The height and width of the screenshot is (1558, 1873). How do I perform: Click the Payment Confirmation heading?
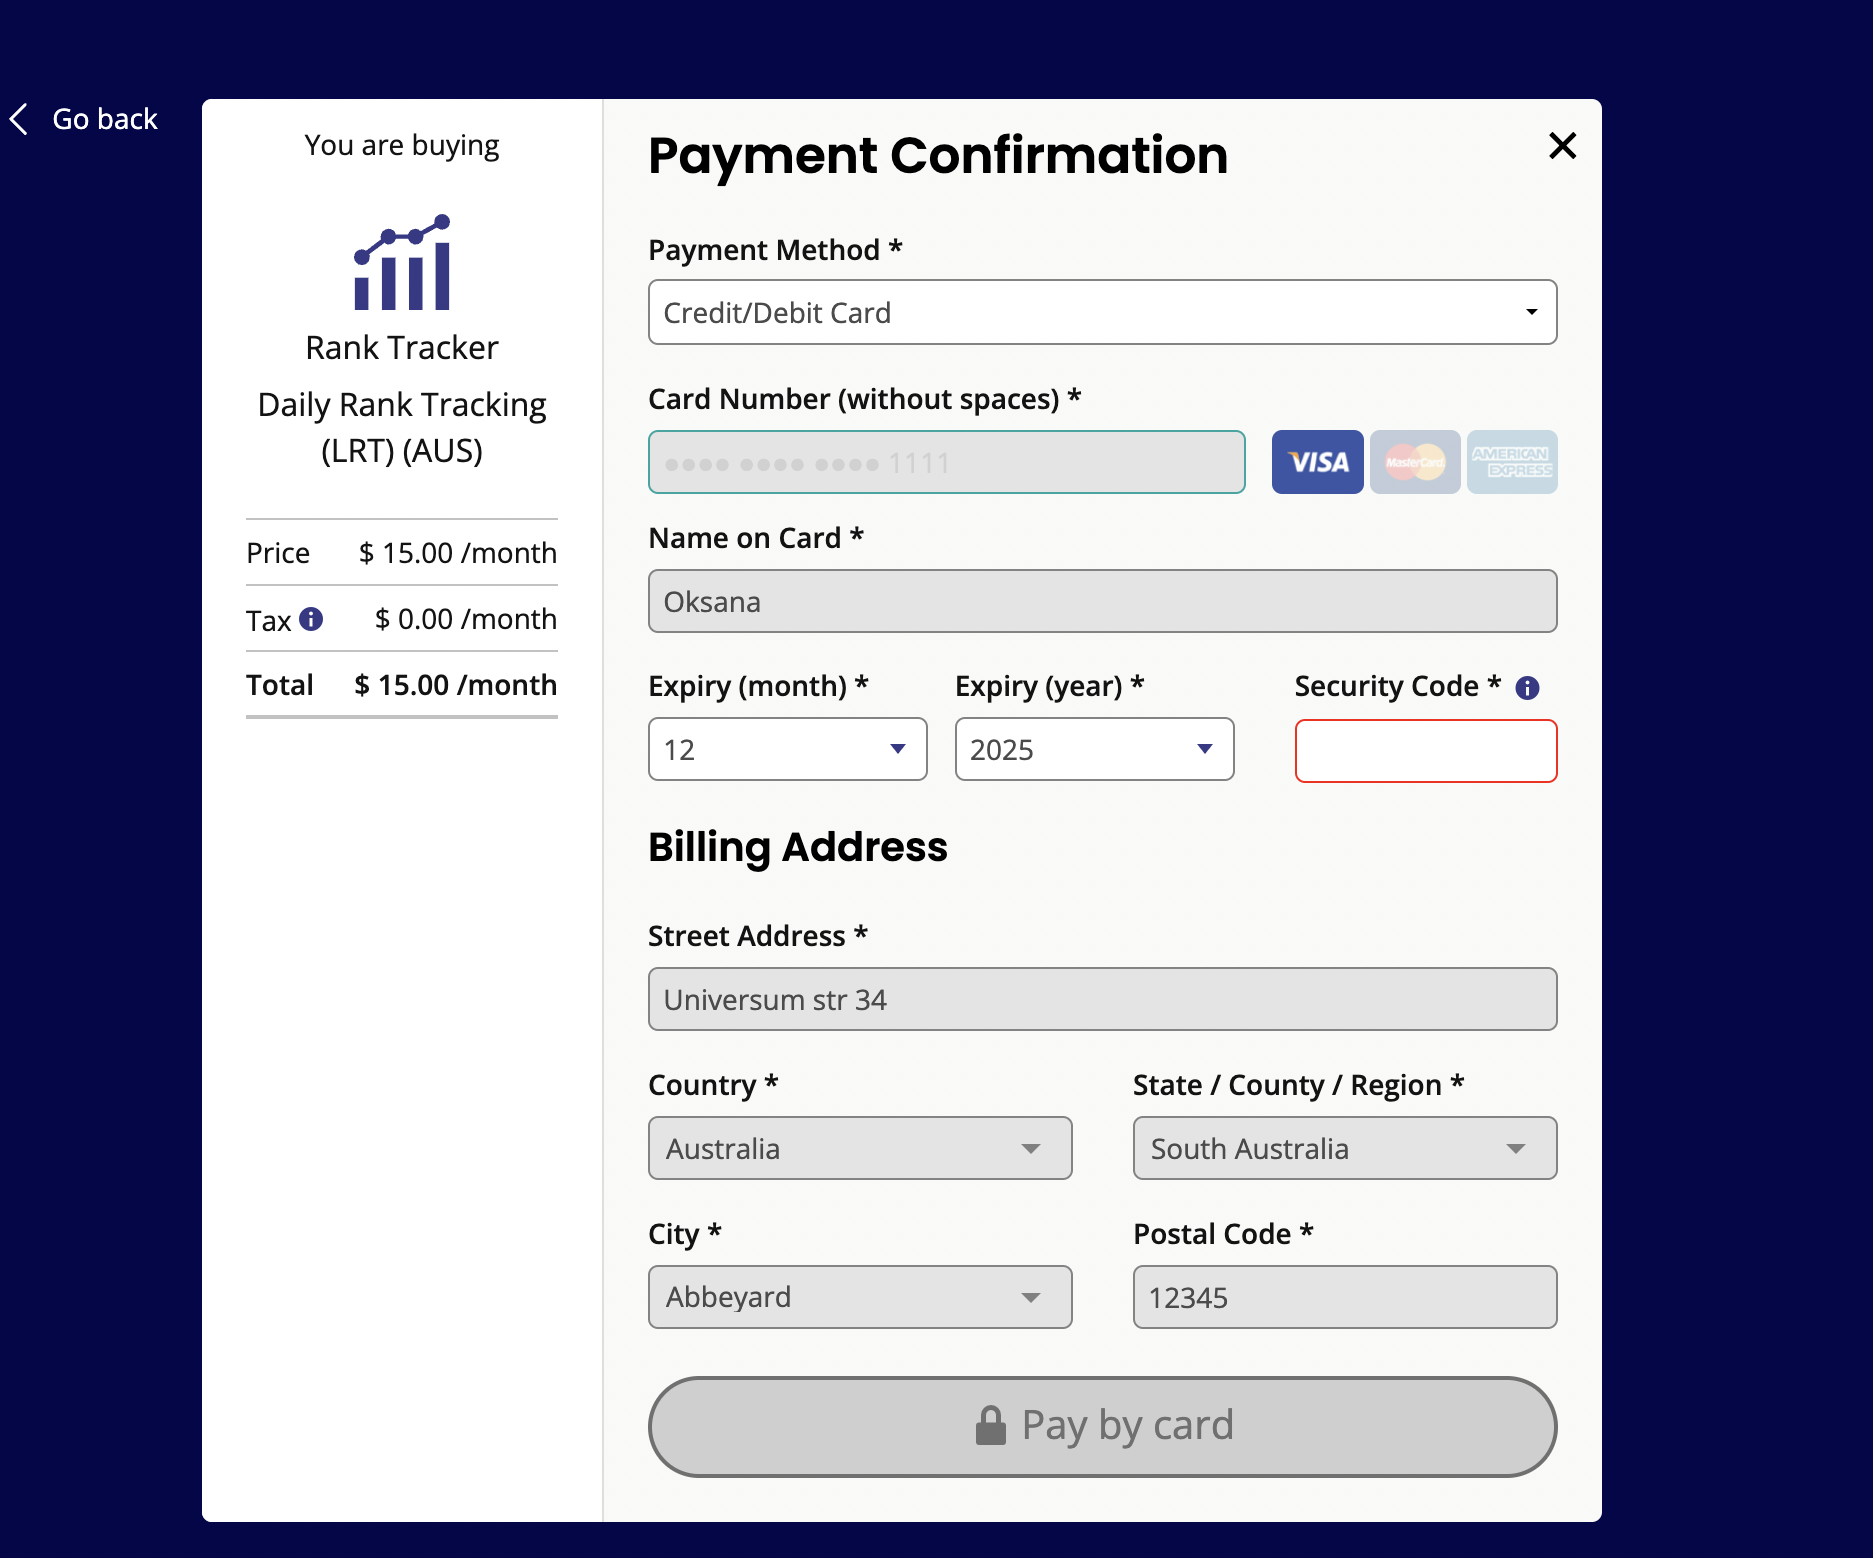pos(938,156)
